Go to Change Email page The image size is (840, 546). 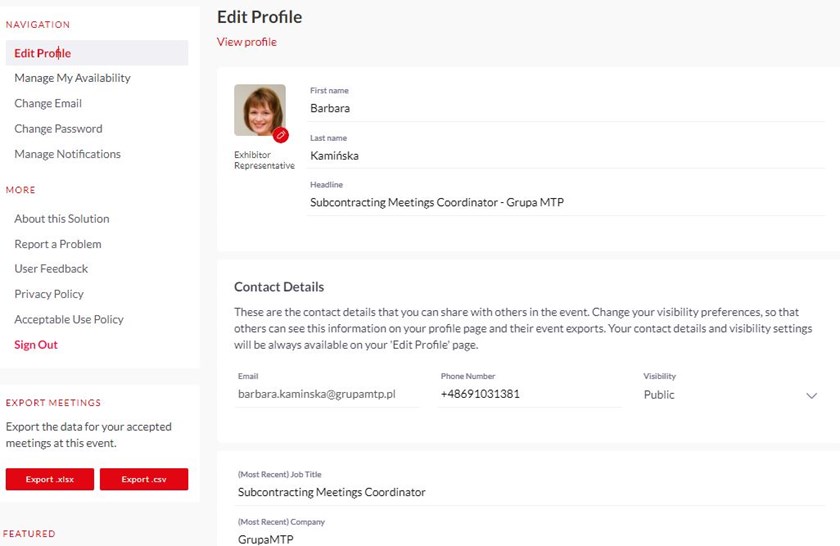point(48,103)
